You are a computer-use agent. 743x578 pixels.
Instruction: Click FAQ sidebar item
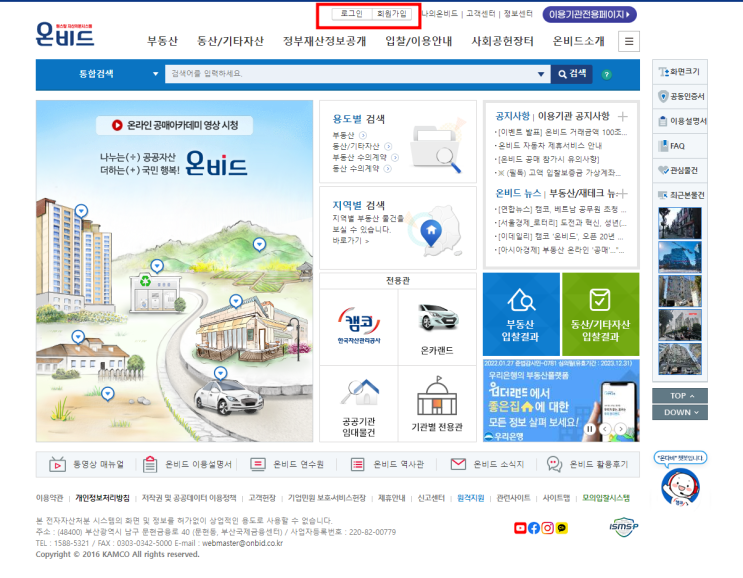click(680, 146)
